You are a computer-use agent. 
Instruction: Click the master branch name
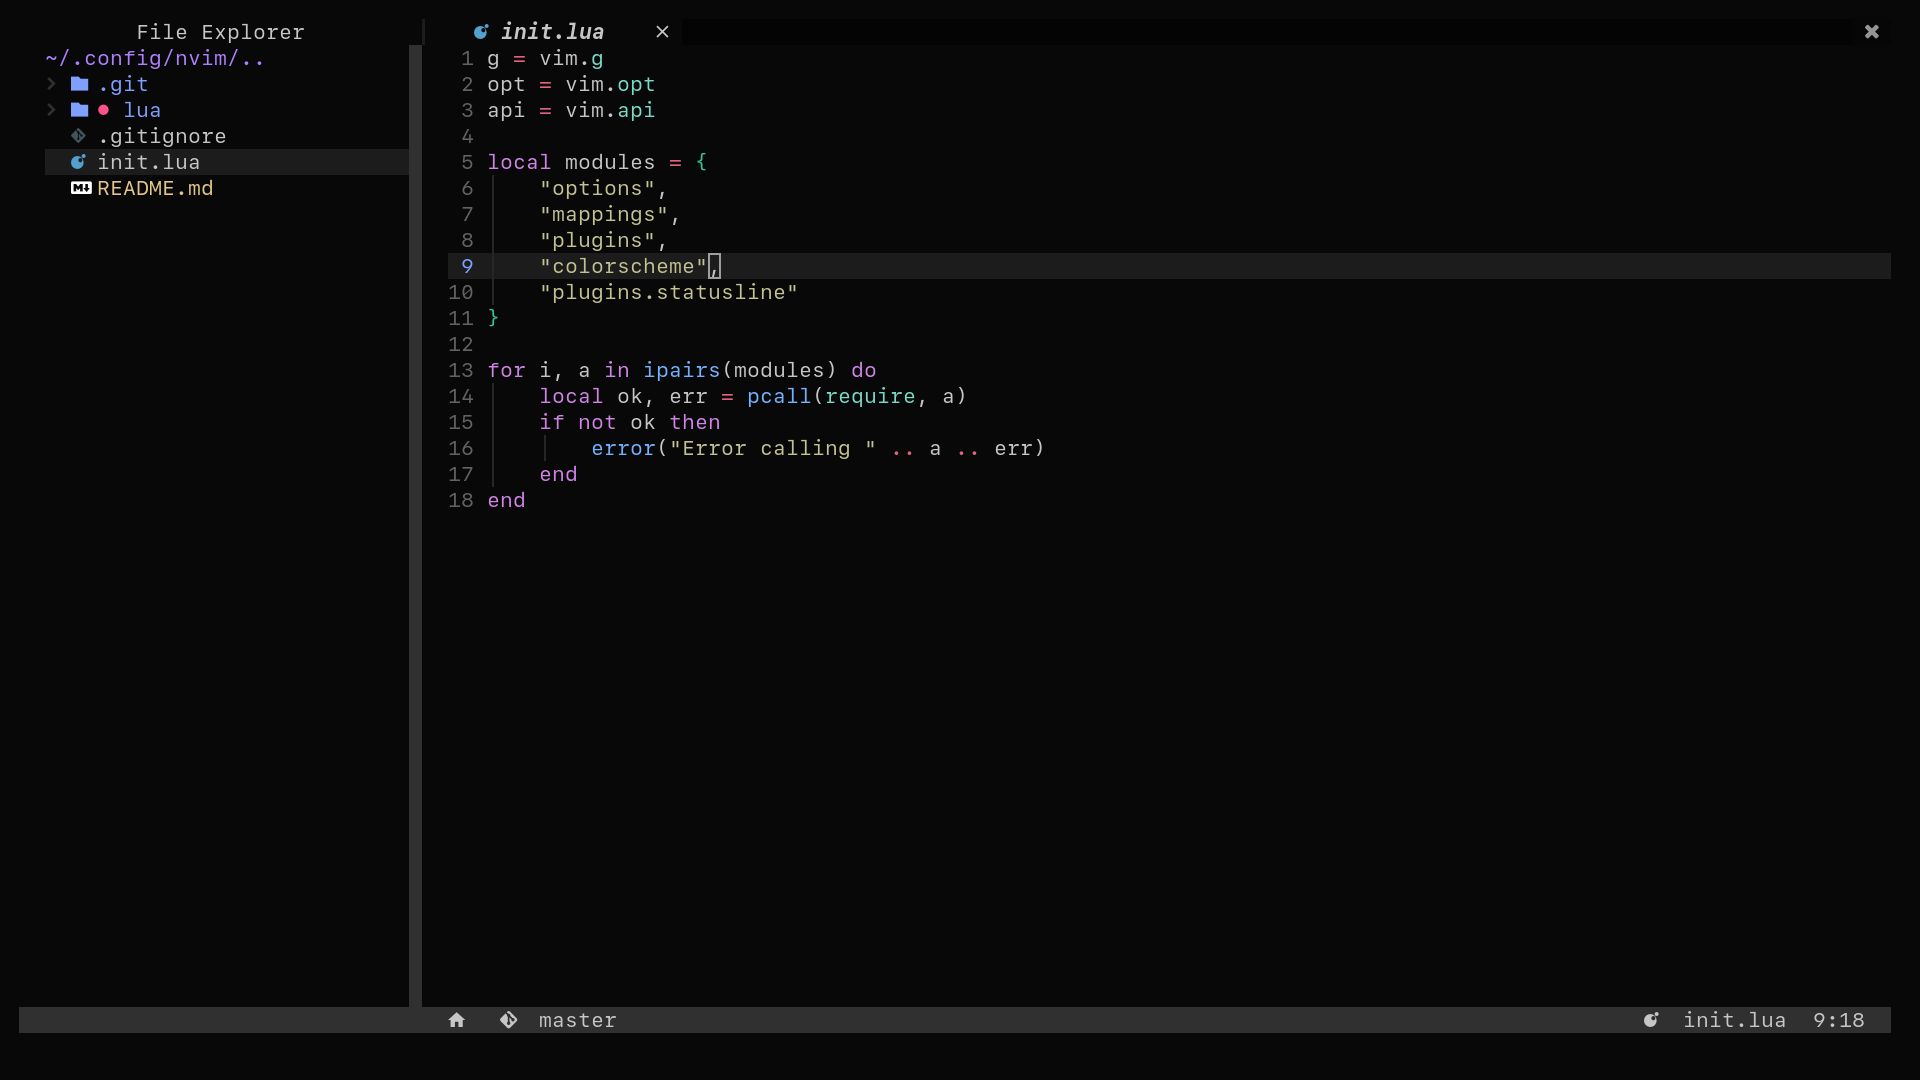(578, 1020)
